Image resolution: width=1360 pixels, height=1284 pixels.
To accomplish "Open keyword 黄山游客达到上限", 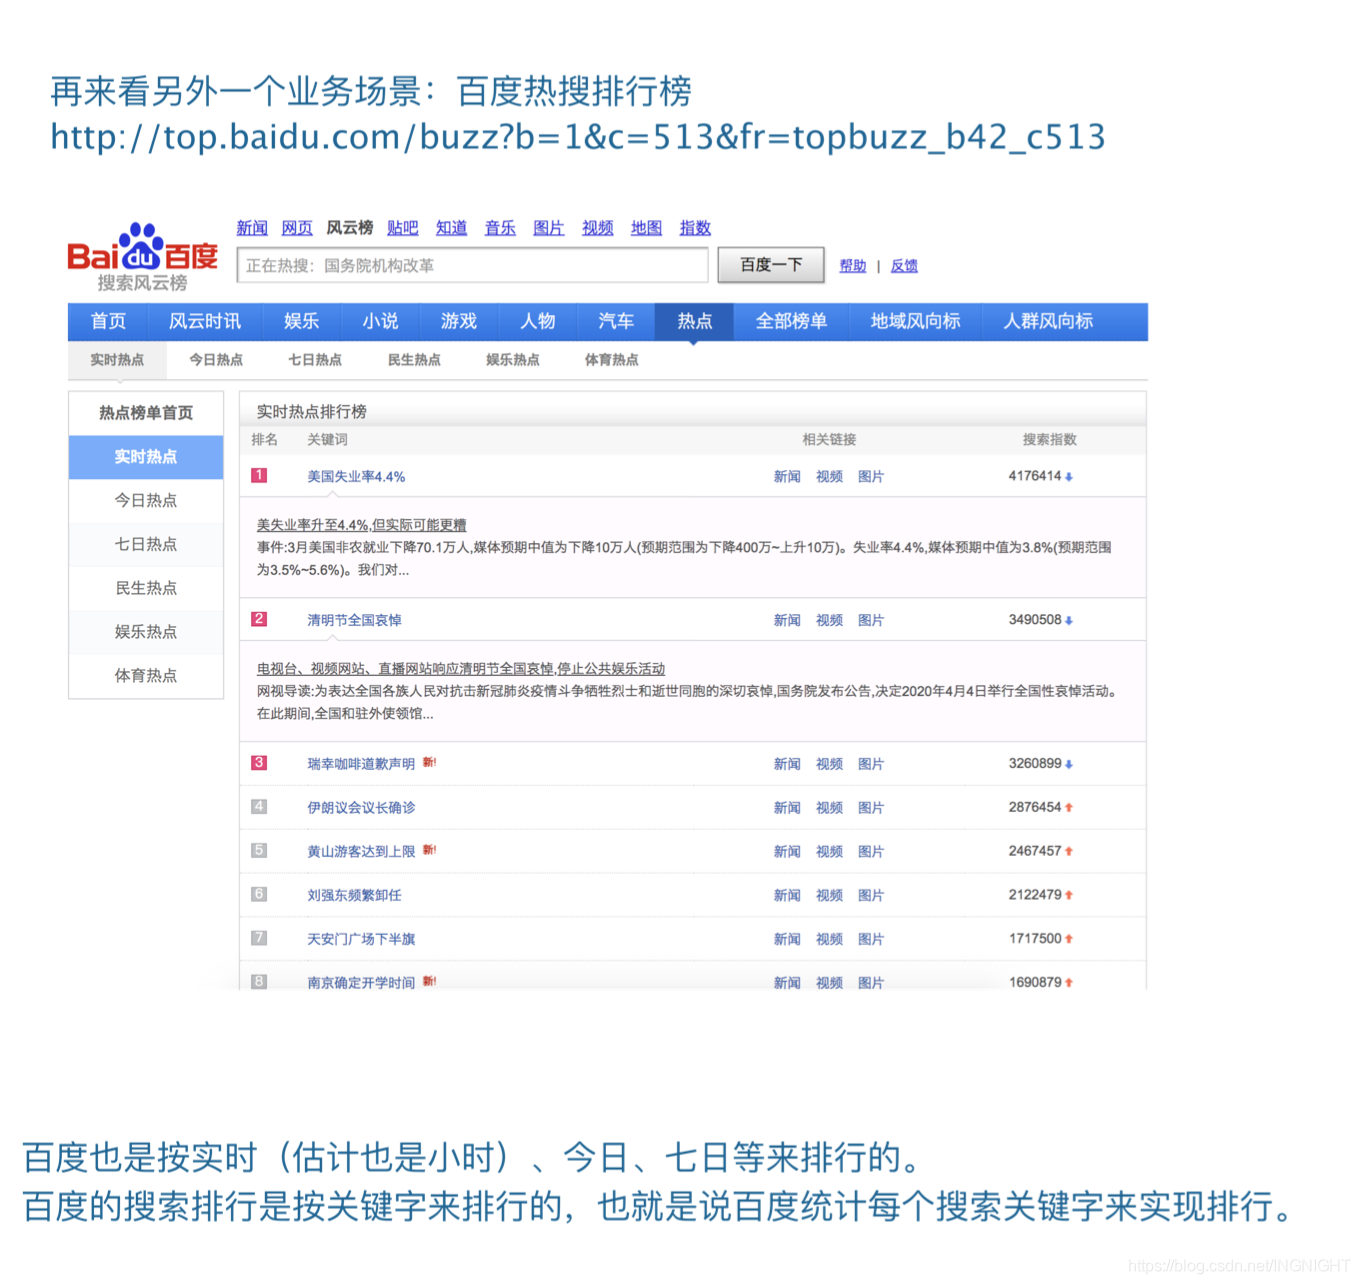I will click(361, 852).
